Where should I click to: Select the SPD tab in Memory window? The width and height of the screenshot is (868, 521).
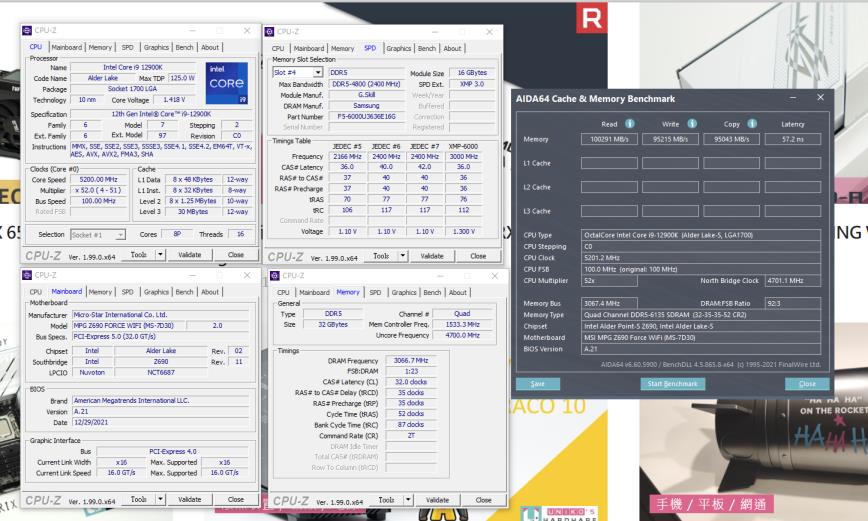click(x=375, y=292)
